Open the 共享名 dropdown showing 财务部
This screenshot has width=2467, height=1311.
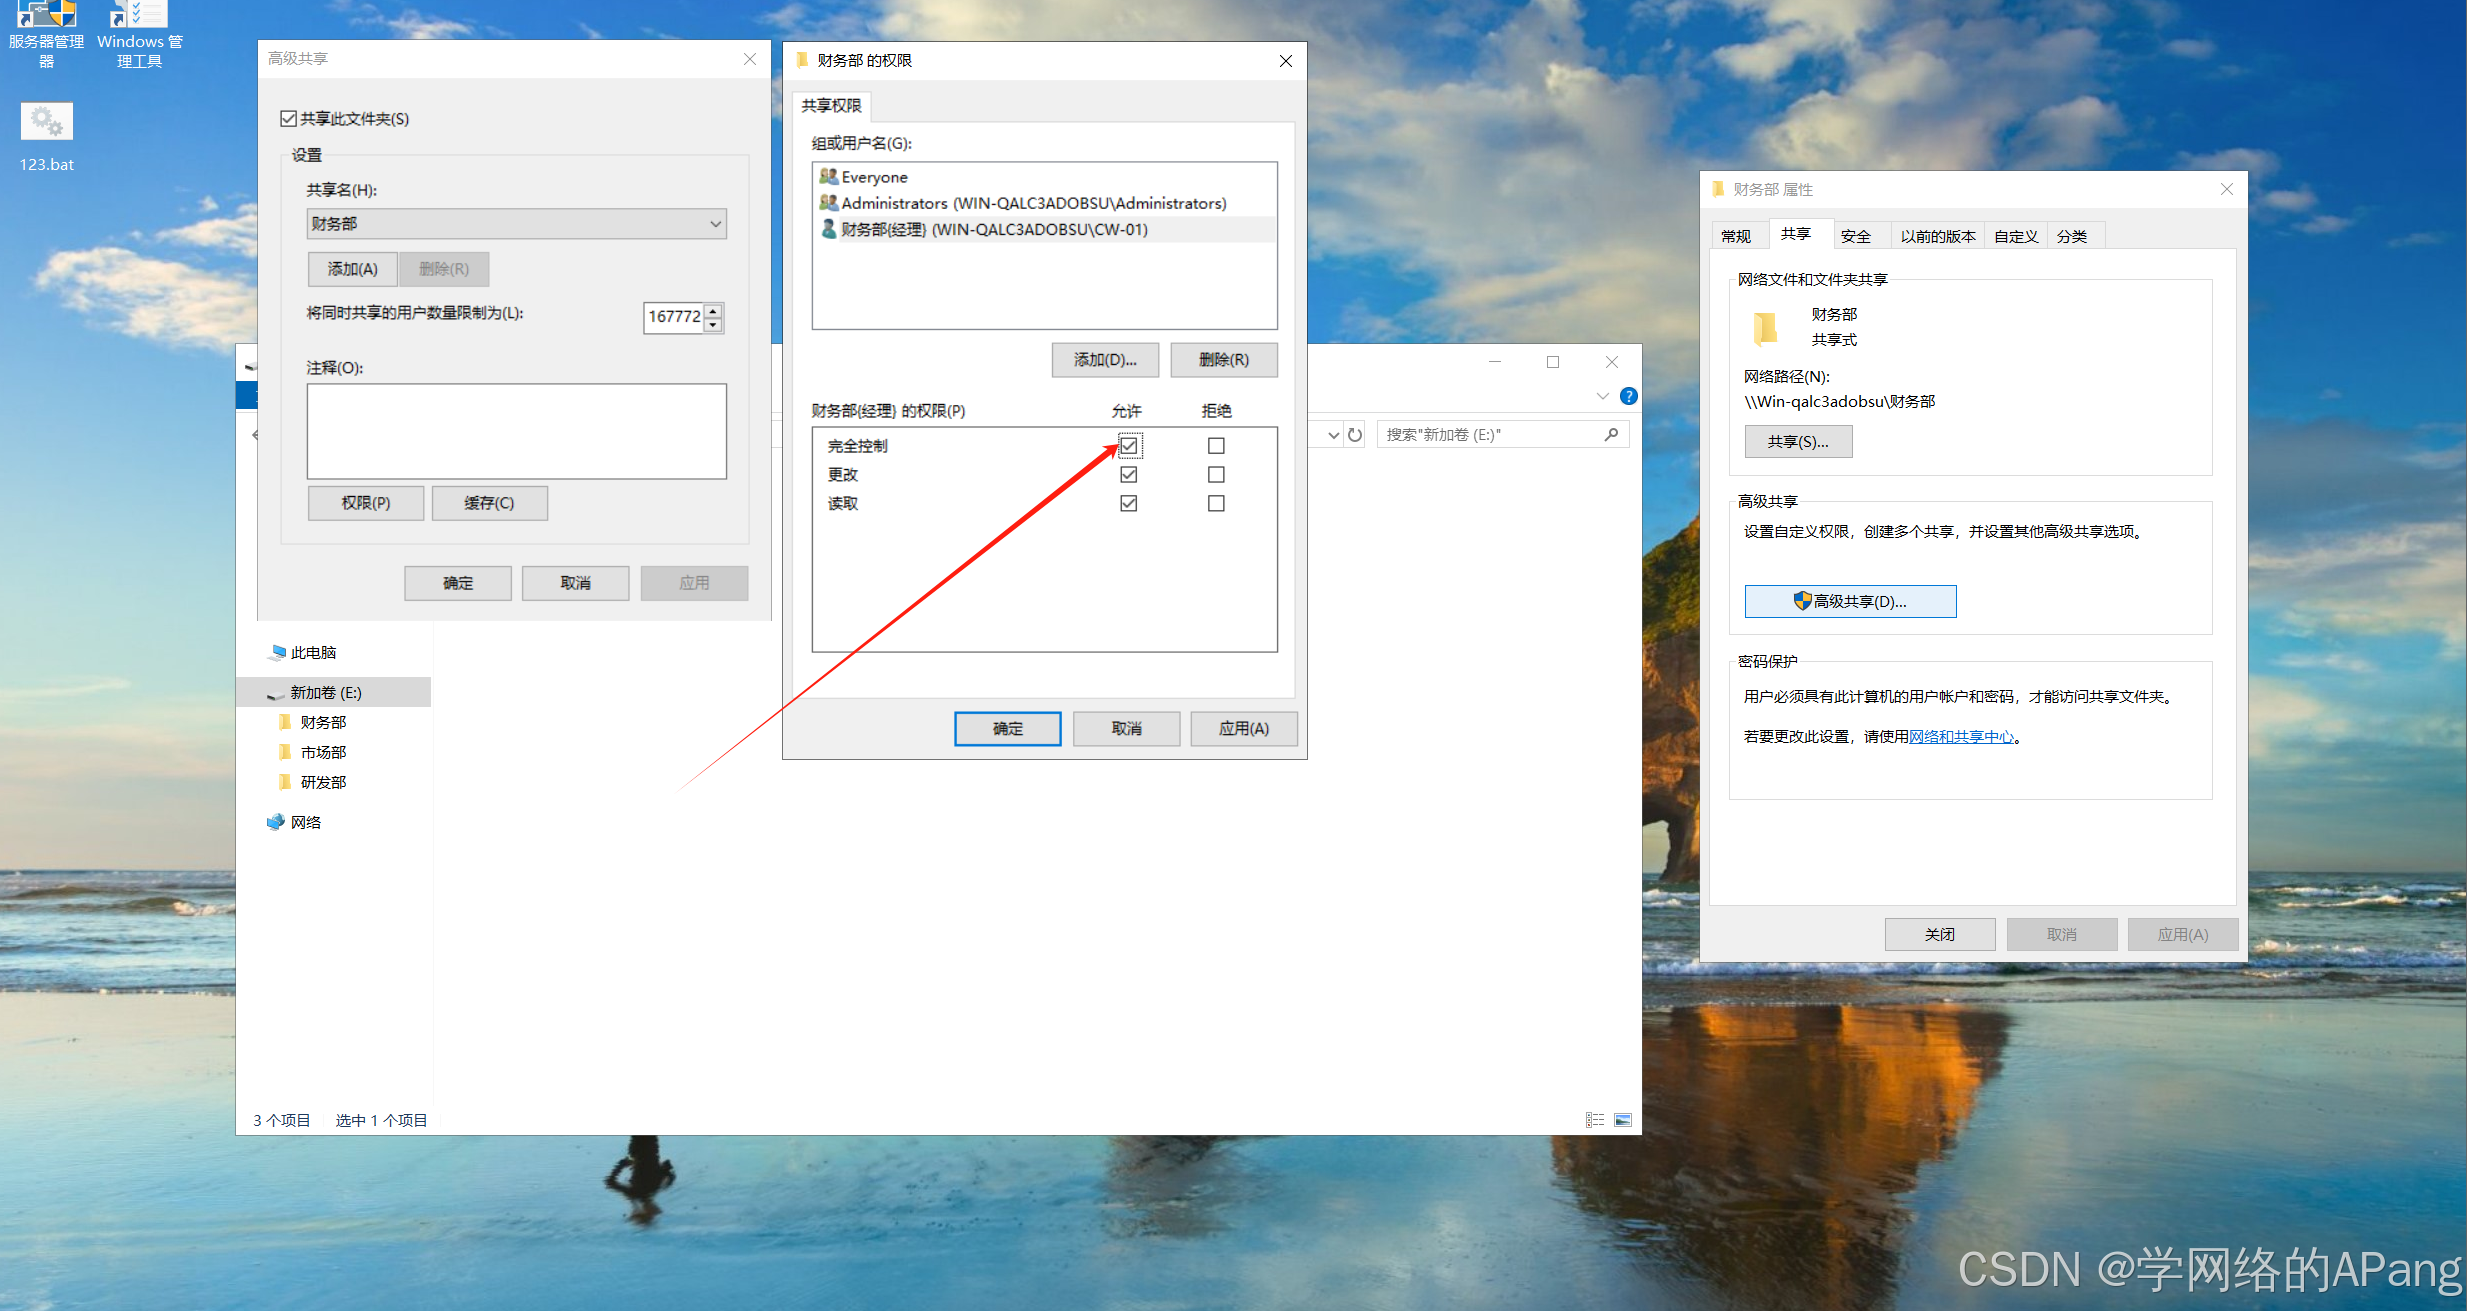(715, 224)
